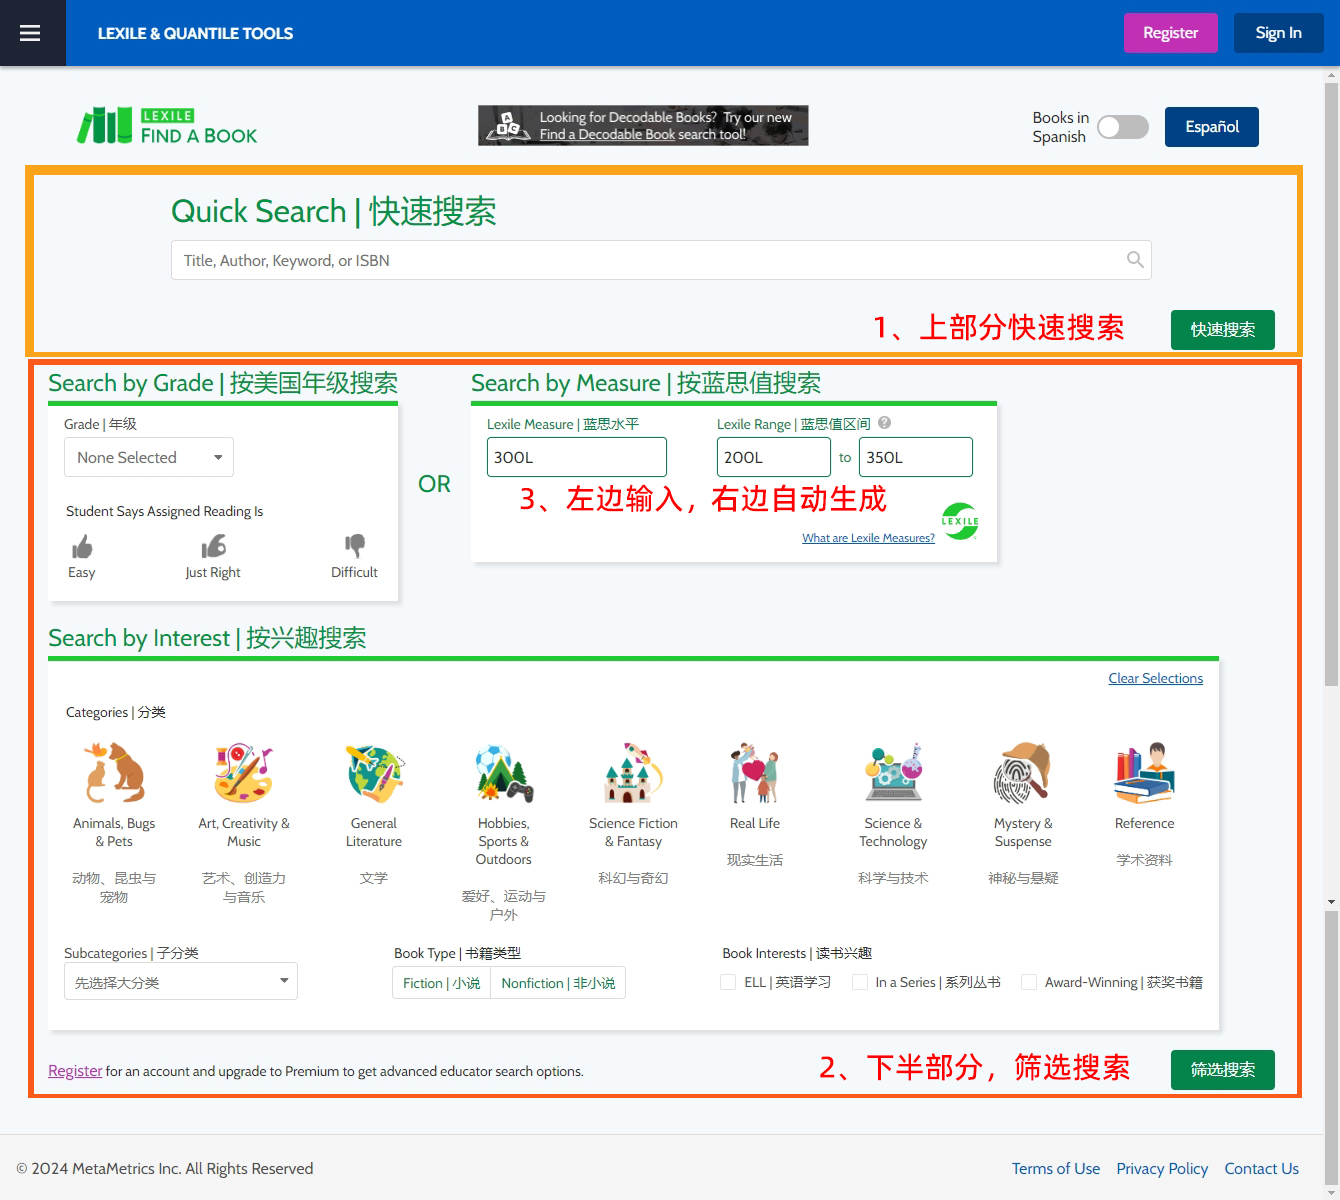Select the Easy thumbs-up icon
The width and height of the screenshot is (1340, 1200).
pos(82,547)
